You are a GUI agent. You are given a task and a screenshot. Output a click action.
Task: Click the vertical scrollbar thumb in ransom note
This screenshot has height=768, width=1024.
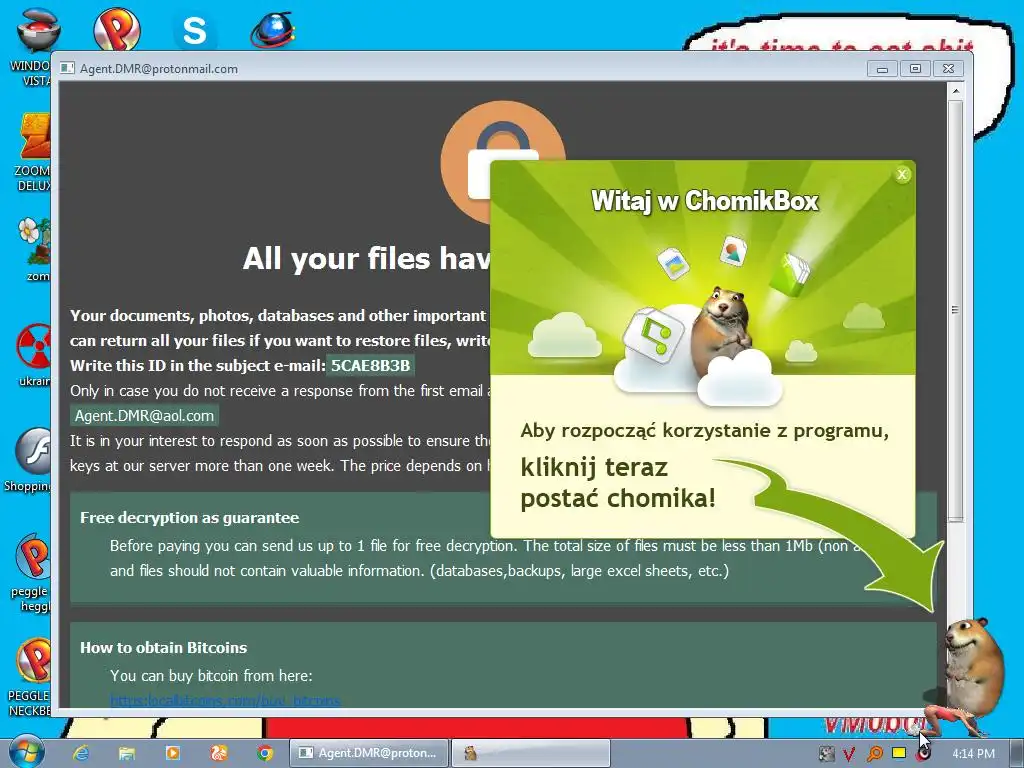955,310
